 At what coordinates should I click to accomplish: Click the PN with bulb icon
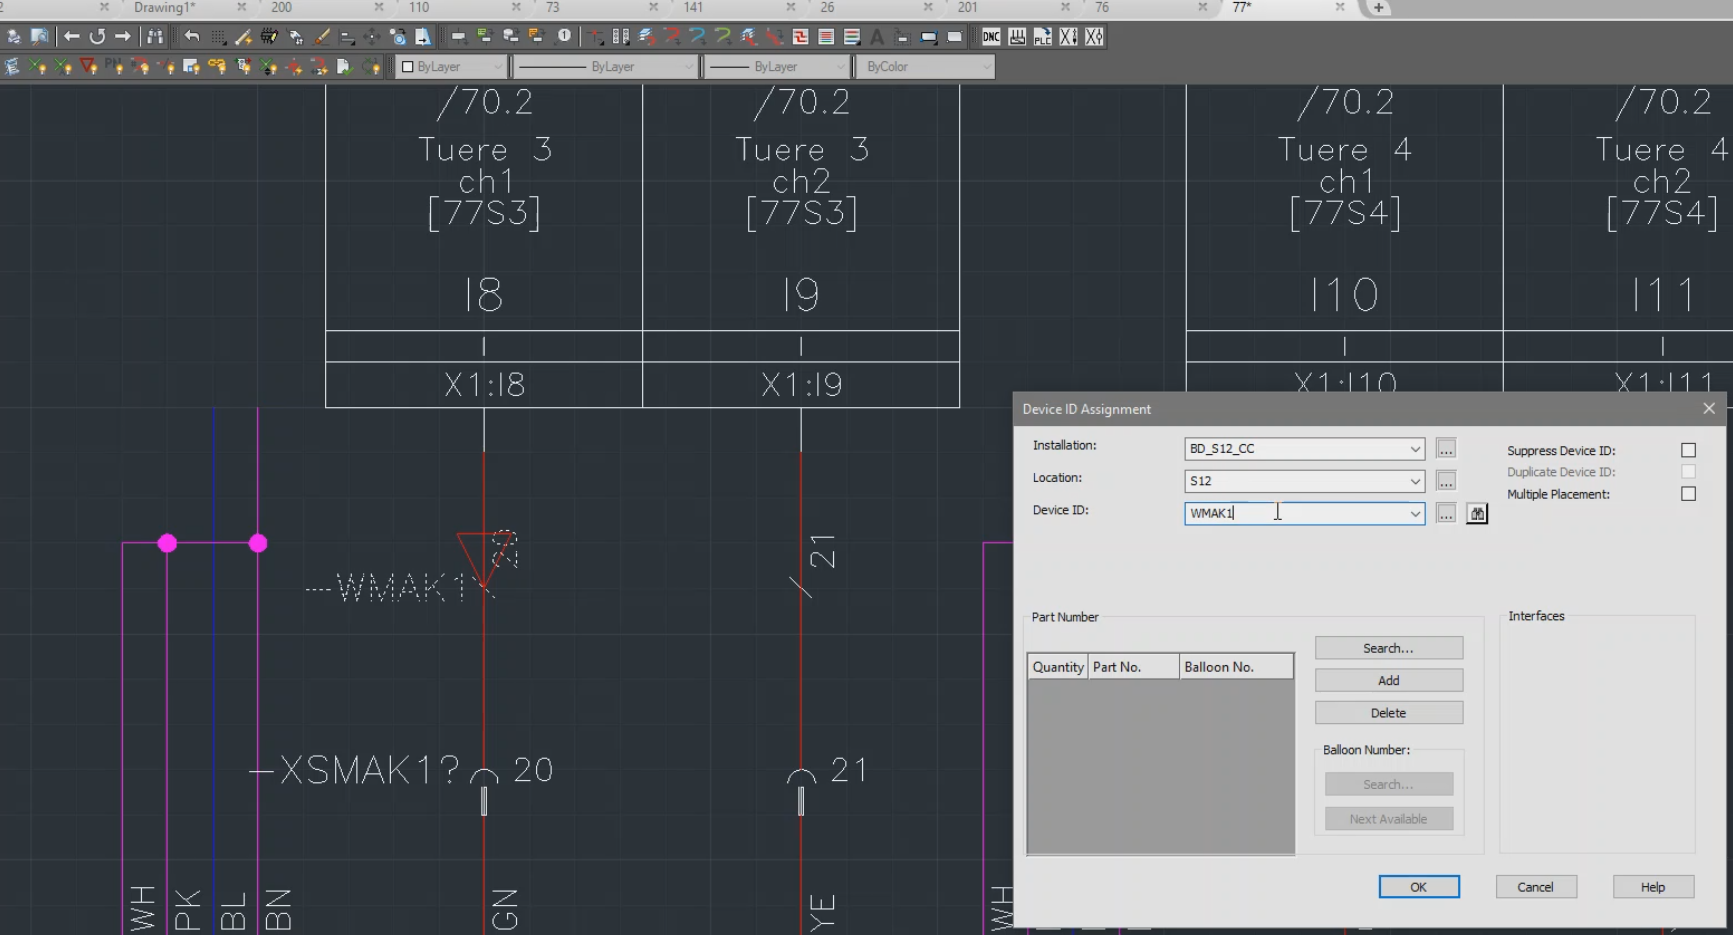tap(114, 66)
